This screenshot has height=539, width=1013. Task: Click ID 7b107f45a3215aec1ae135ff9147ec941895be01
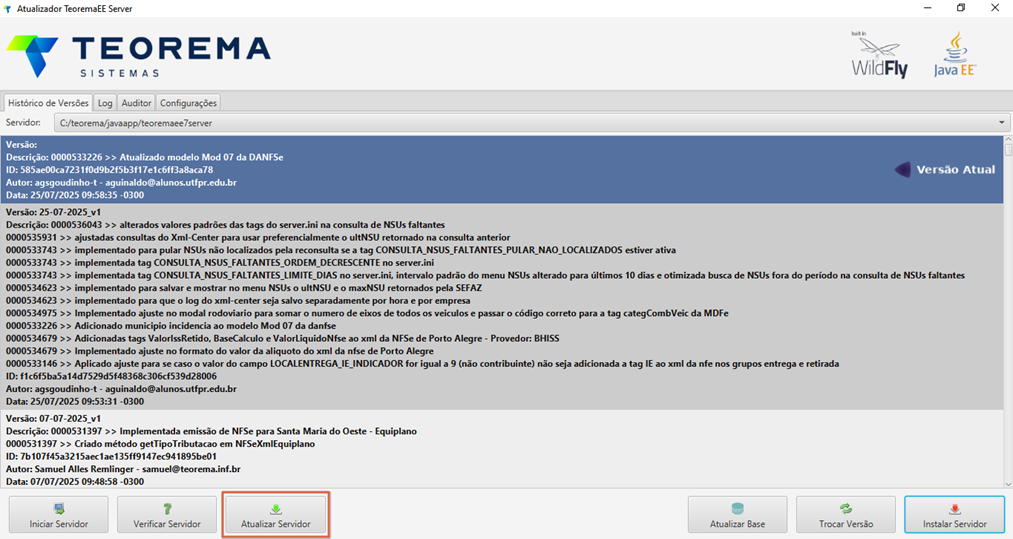pyautogui.click(x=111, y=456)
